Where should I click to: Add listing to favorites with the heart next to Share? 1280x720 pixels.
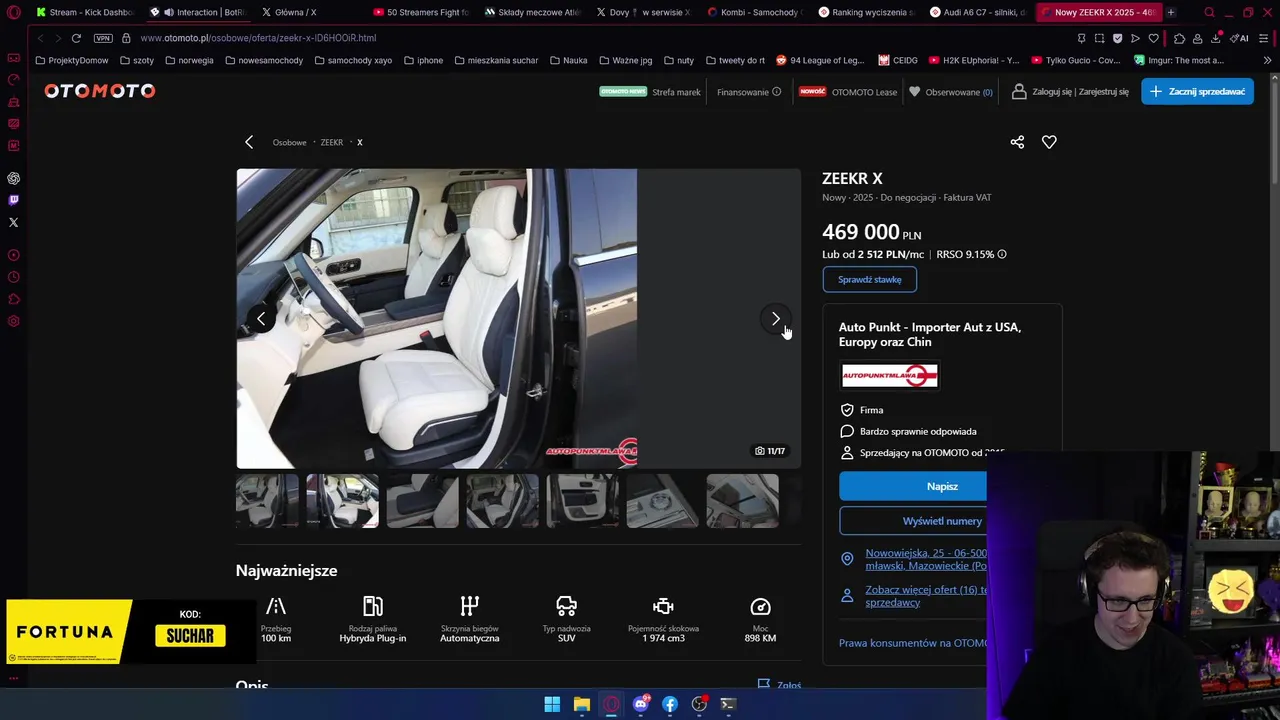[x=1049, y=142]
